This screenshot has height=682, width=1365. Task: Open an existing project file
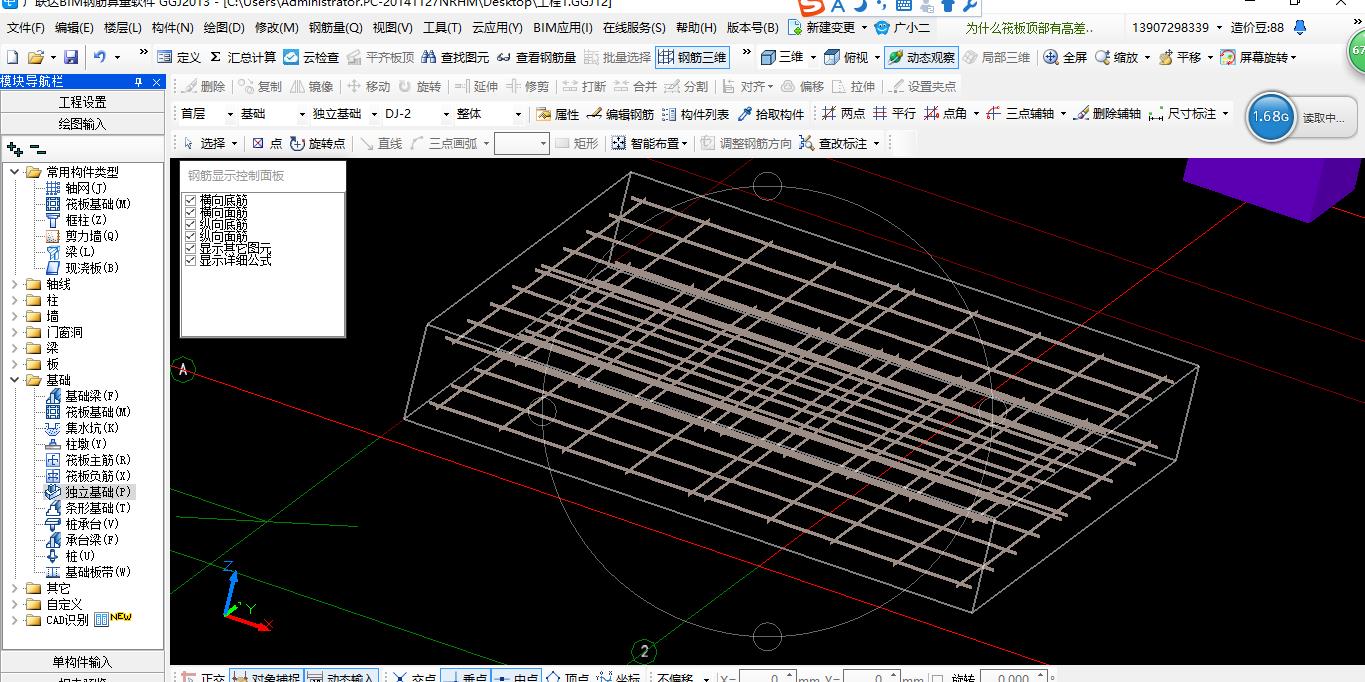(35, 57)
